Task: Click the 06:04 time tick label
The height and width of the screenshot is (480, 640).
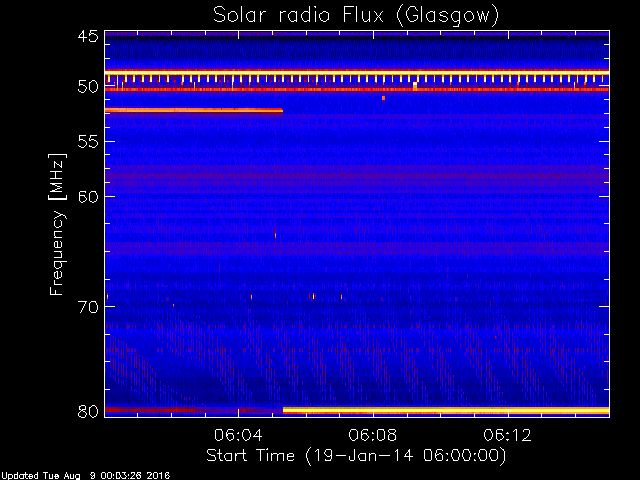Action: 238,435
